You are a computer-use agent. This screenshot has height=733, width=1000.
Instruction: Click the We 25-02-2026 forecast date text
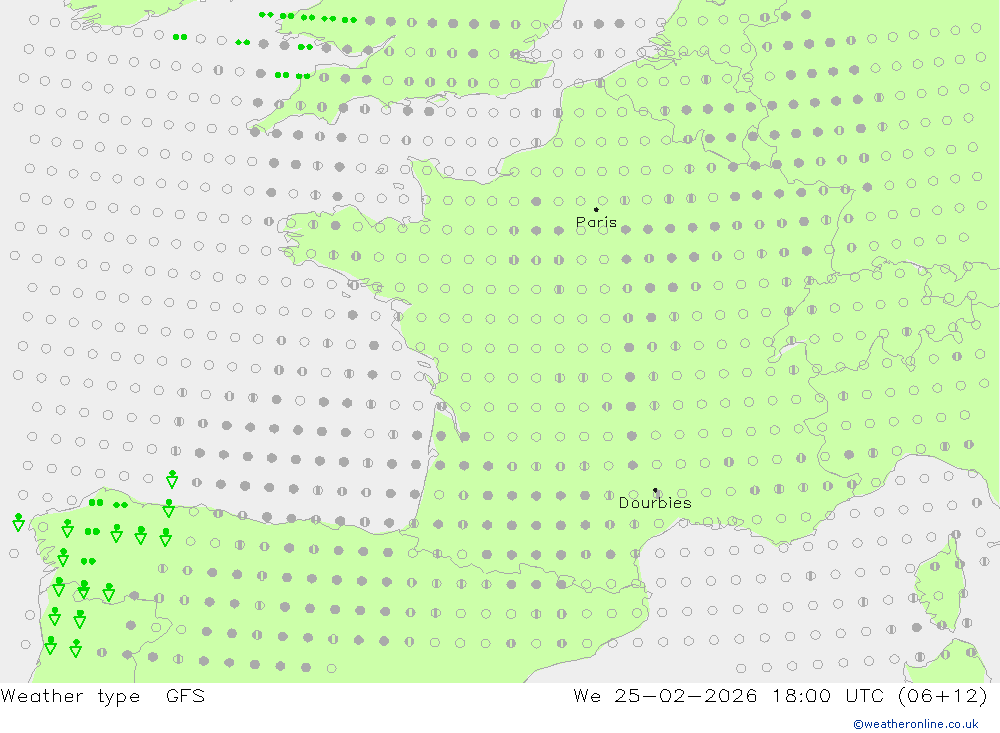[665, 696]
